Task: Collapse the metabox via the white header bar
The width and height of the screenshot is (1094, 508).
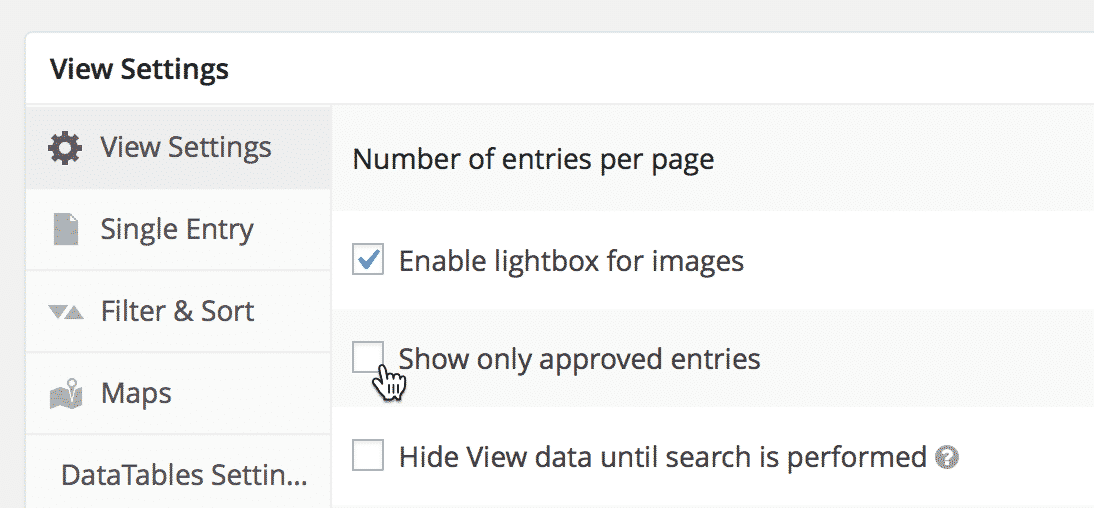Action: click(560, 68)
